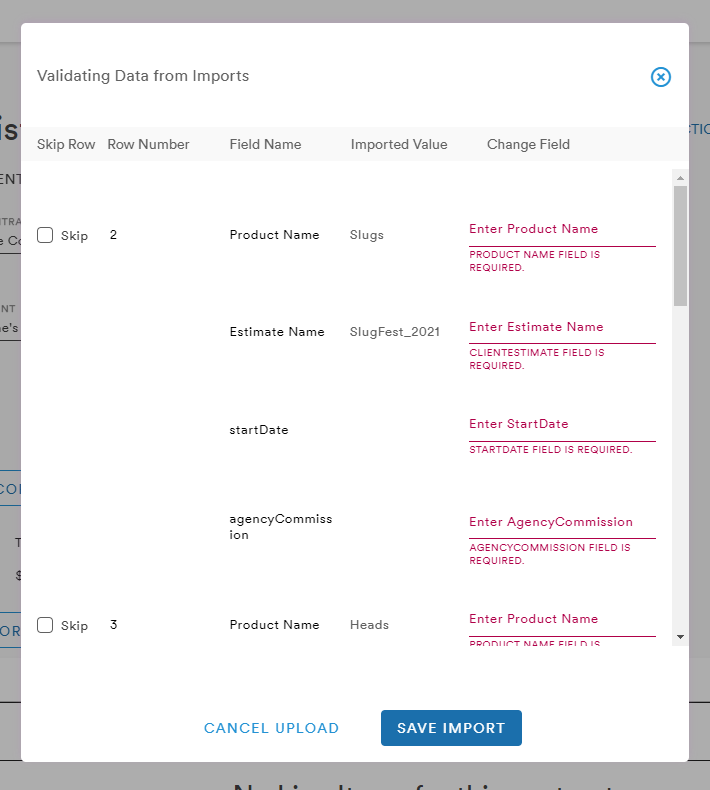
Task: Click the Save Import button
Action: (451, 728)
